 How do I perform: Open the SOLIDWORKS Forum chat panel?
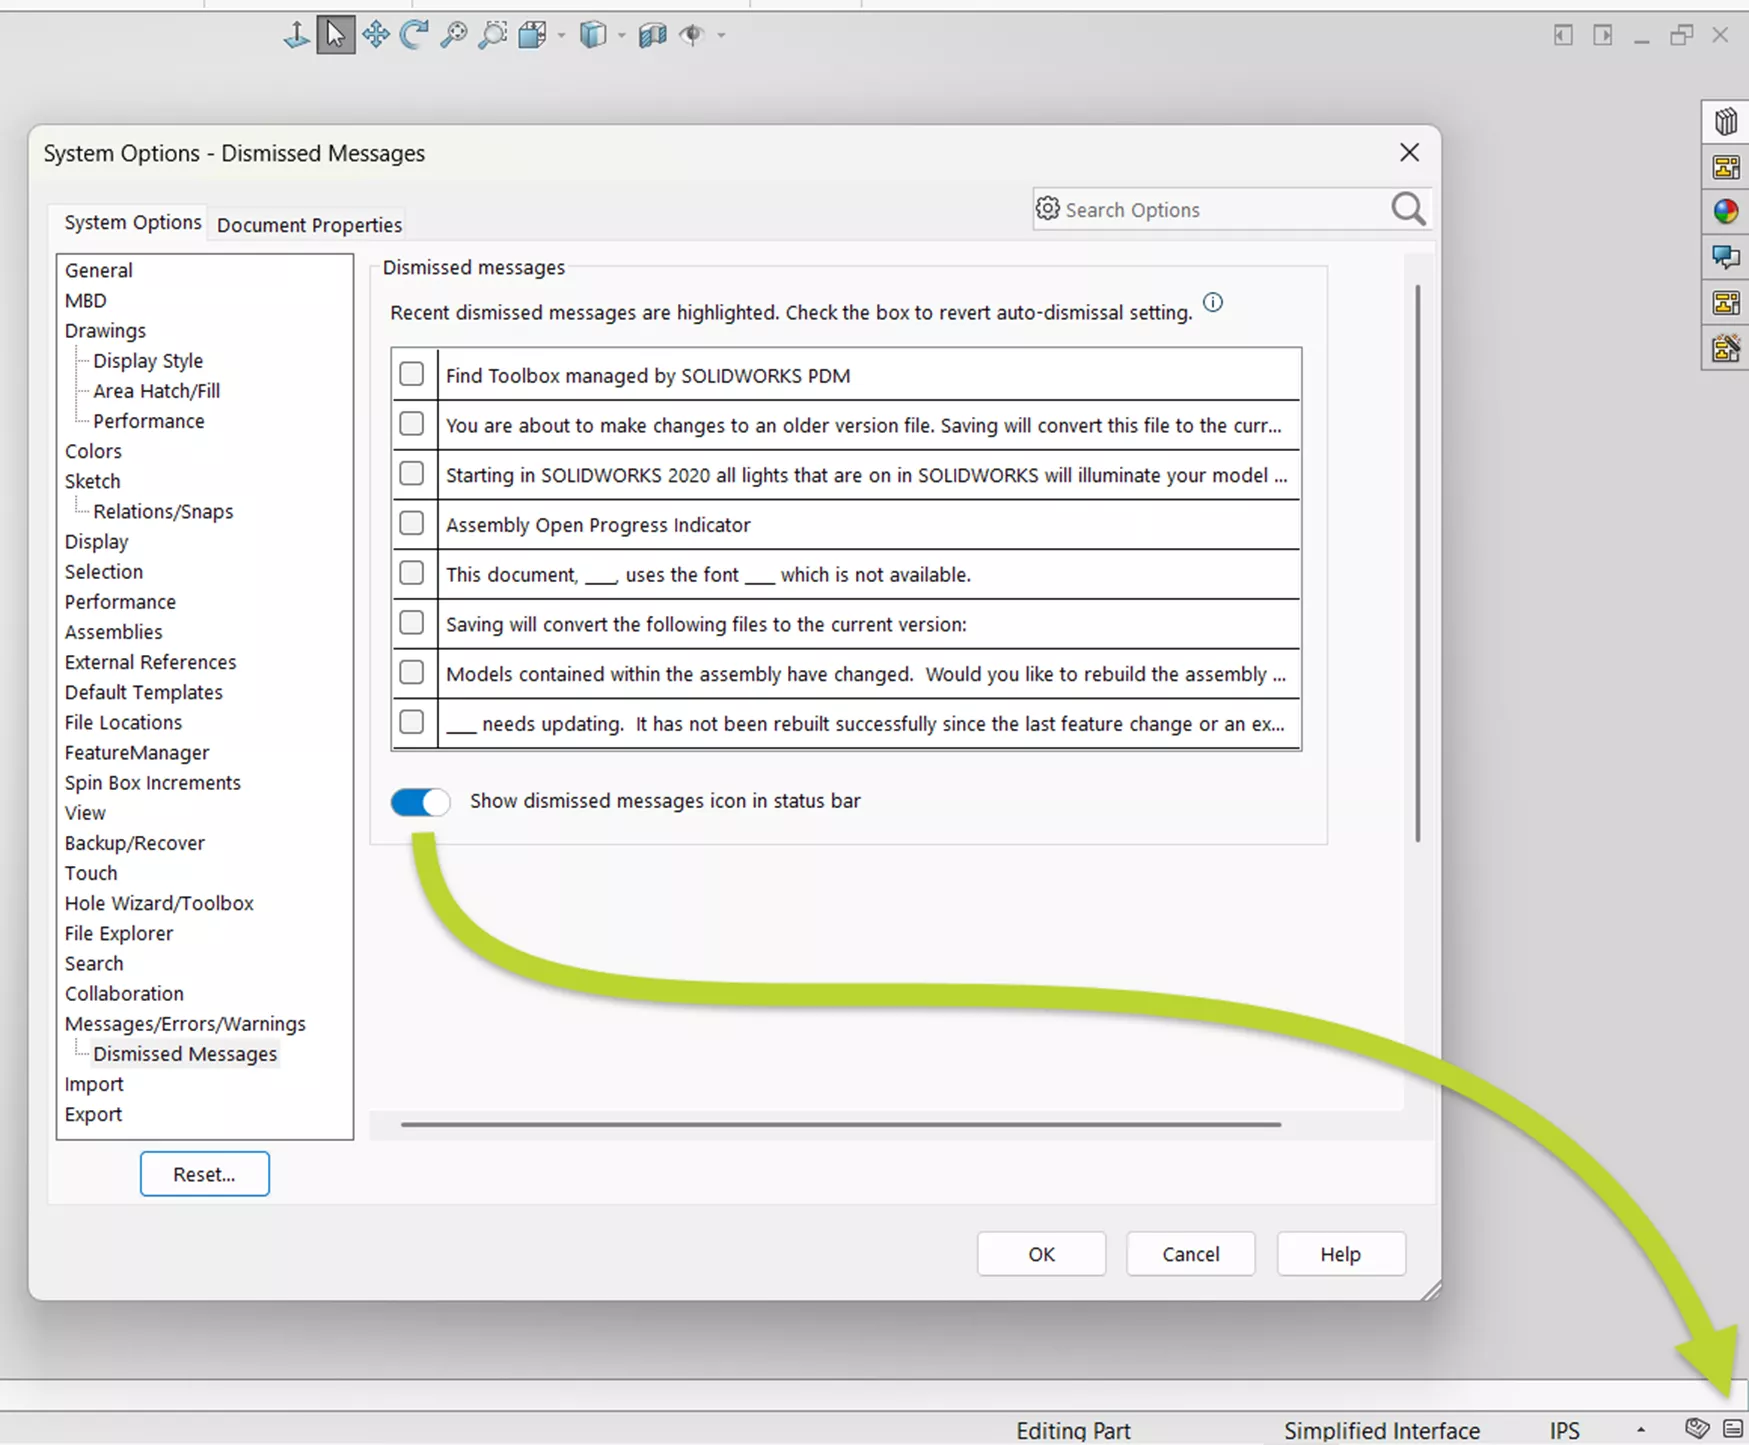tap(1725, 257)
